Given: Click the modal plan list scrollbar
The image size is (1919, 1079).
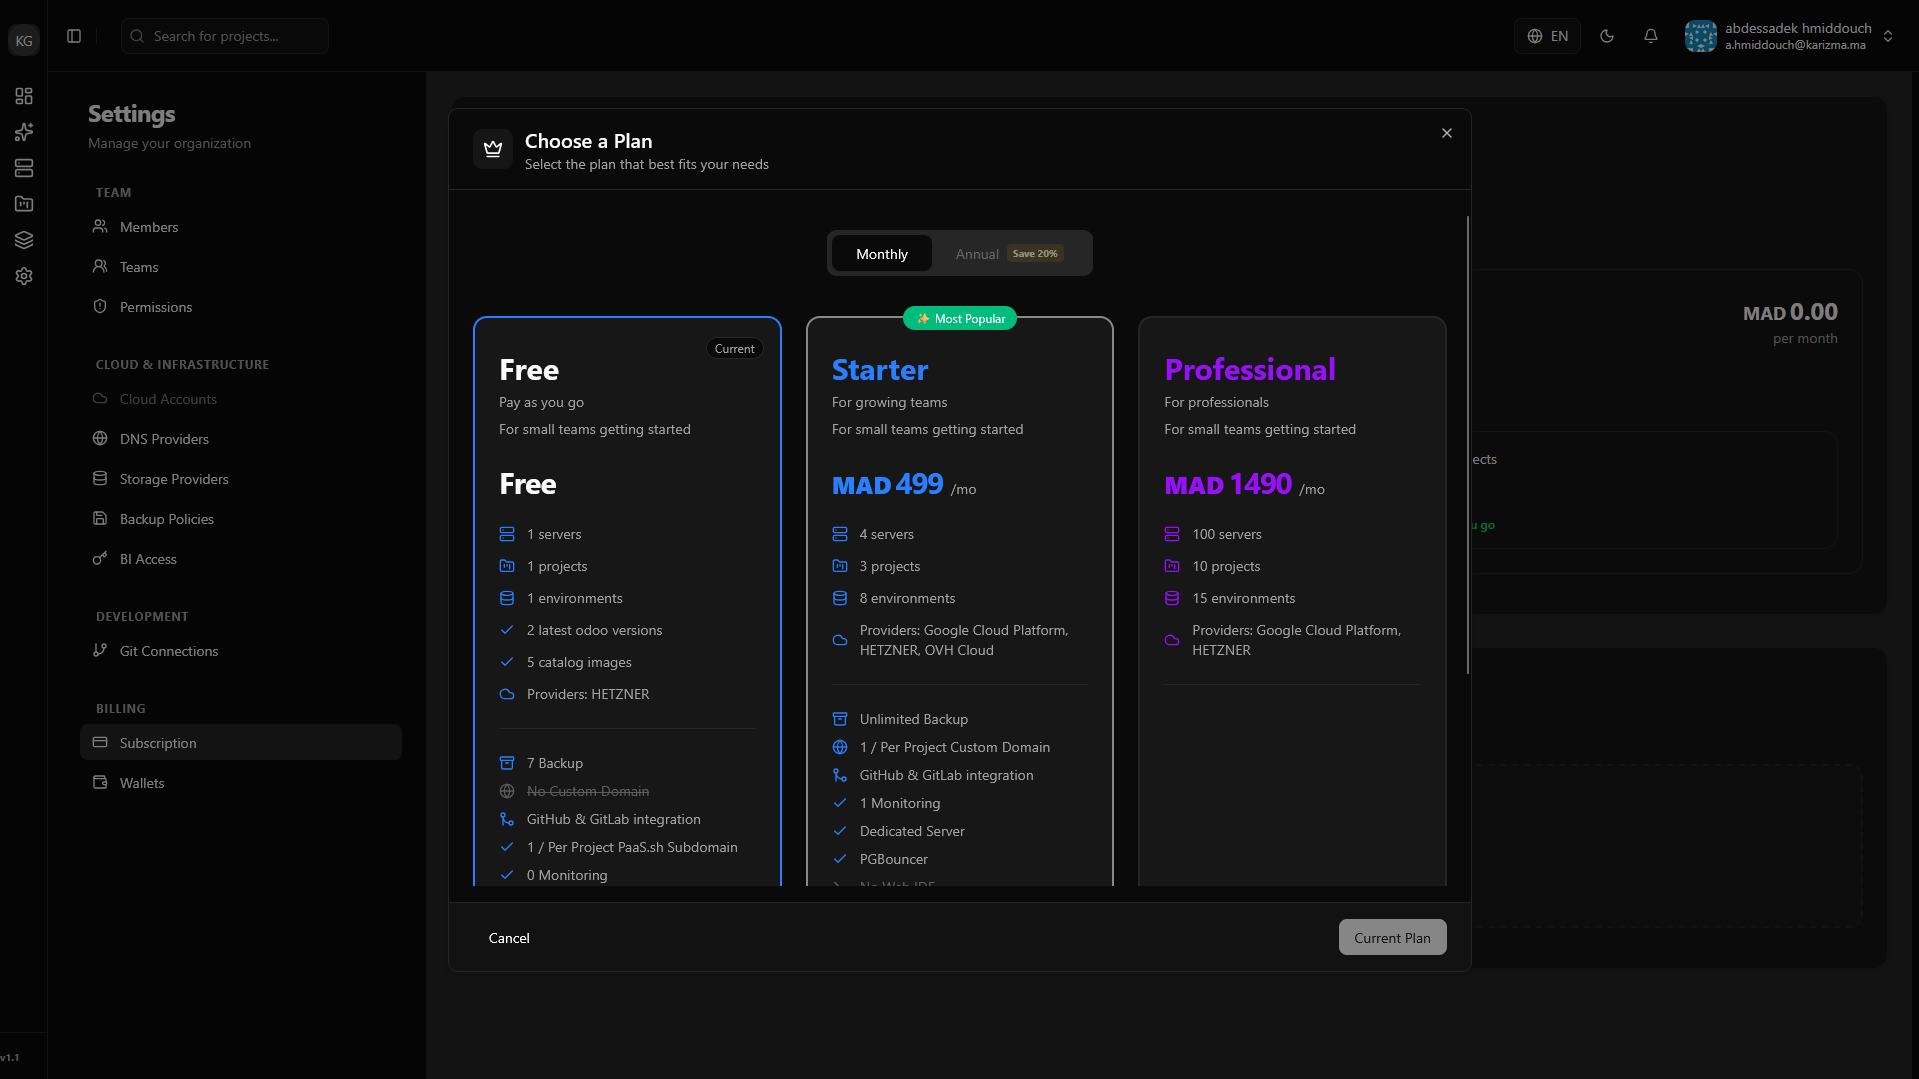Looking at the screenshot, I should coord(1468,445).
